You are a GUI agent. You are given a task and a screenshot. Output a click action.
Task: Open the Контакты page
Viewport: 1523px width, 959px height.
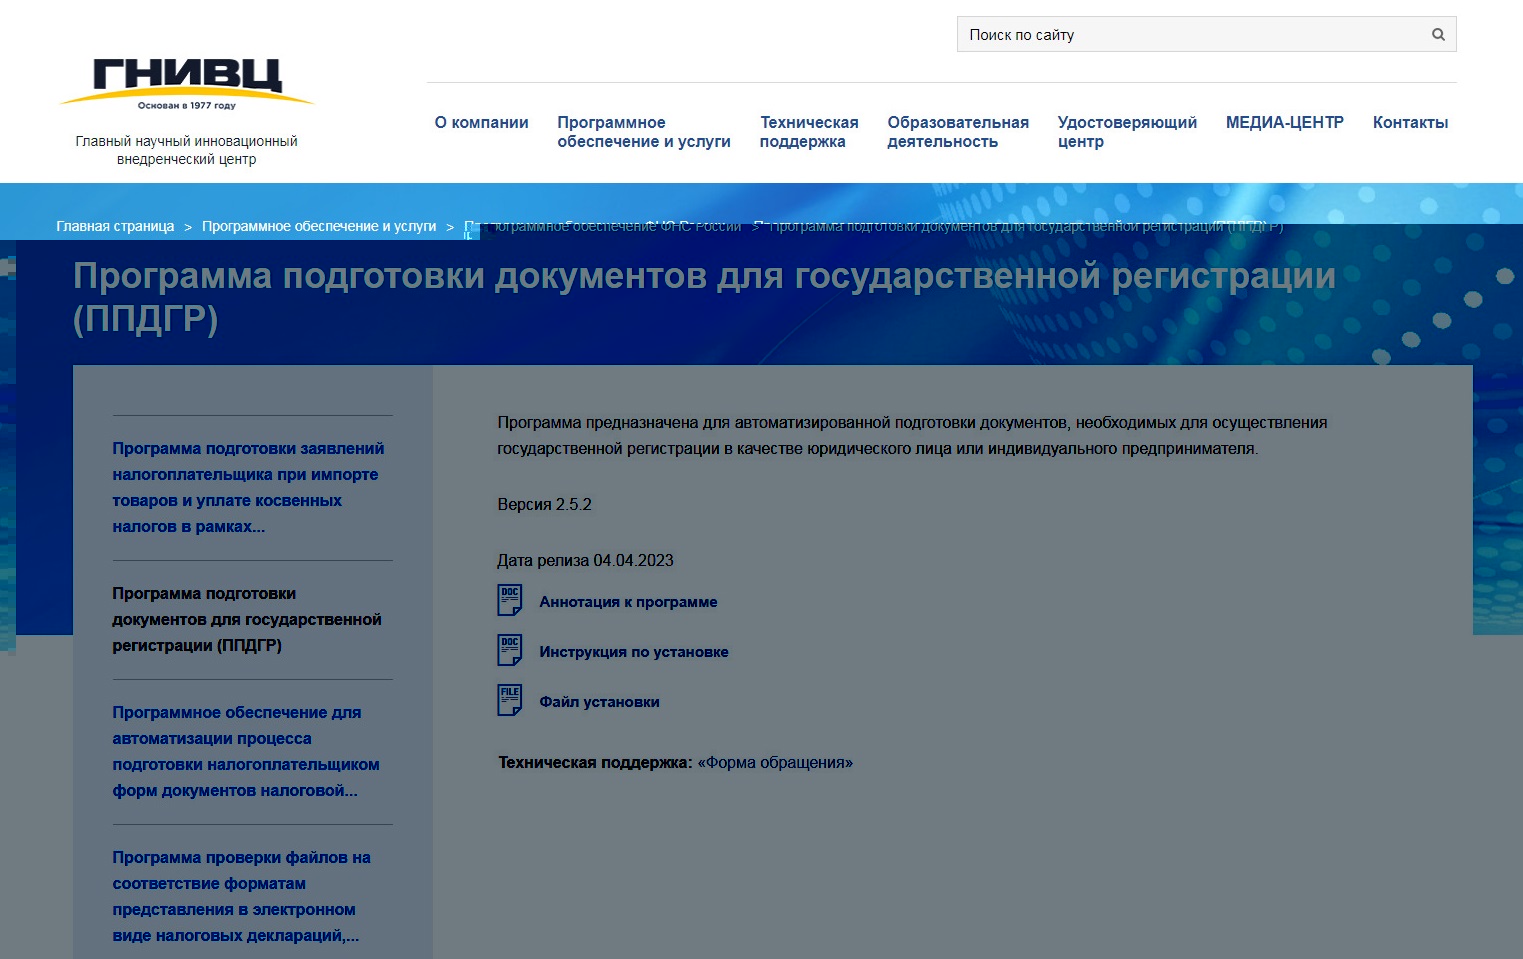point(1410,122)
